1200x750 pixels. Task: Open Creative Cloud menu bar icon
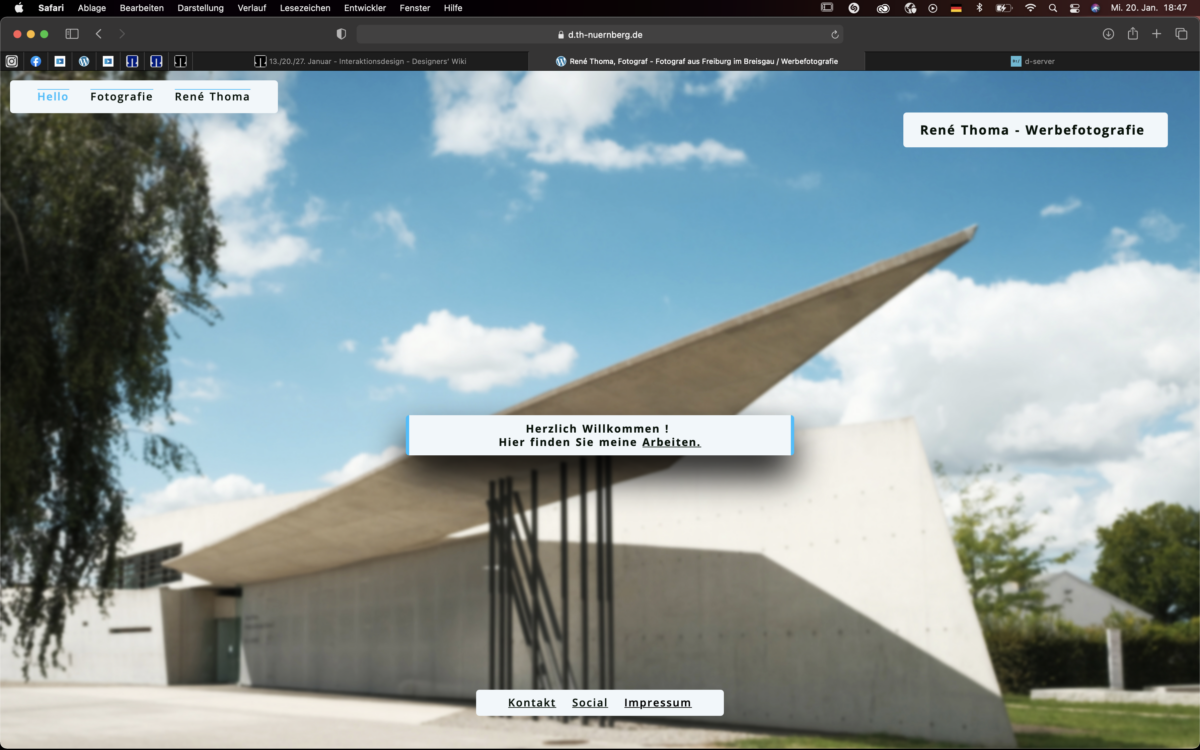[x=883, y=8]
